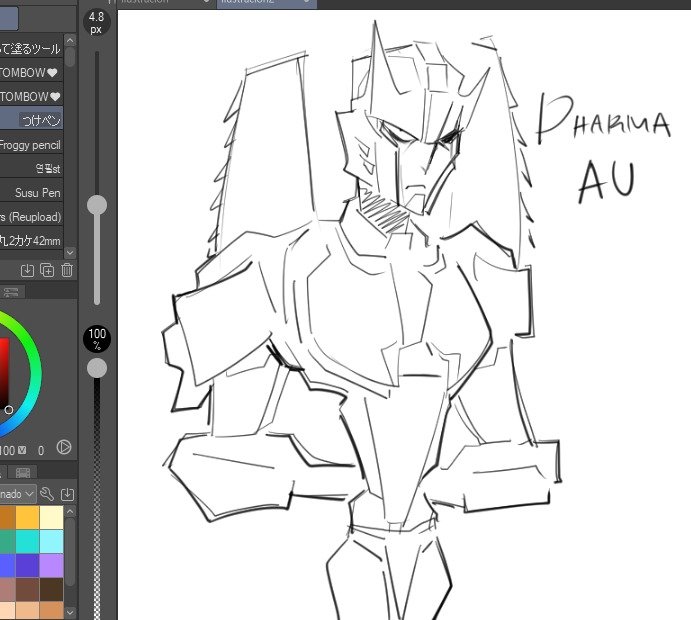Image resolution: width=691 pixels, height=620 pixels.
Task: Pick the green swatch
Action: (x=7, y=542)
